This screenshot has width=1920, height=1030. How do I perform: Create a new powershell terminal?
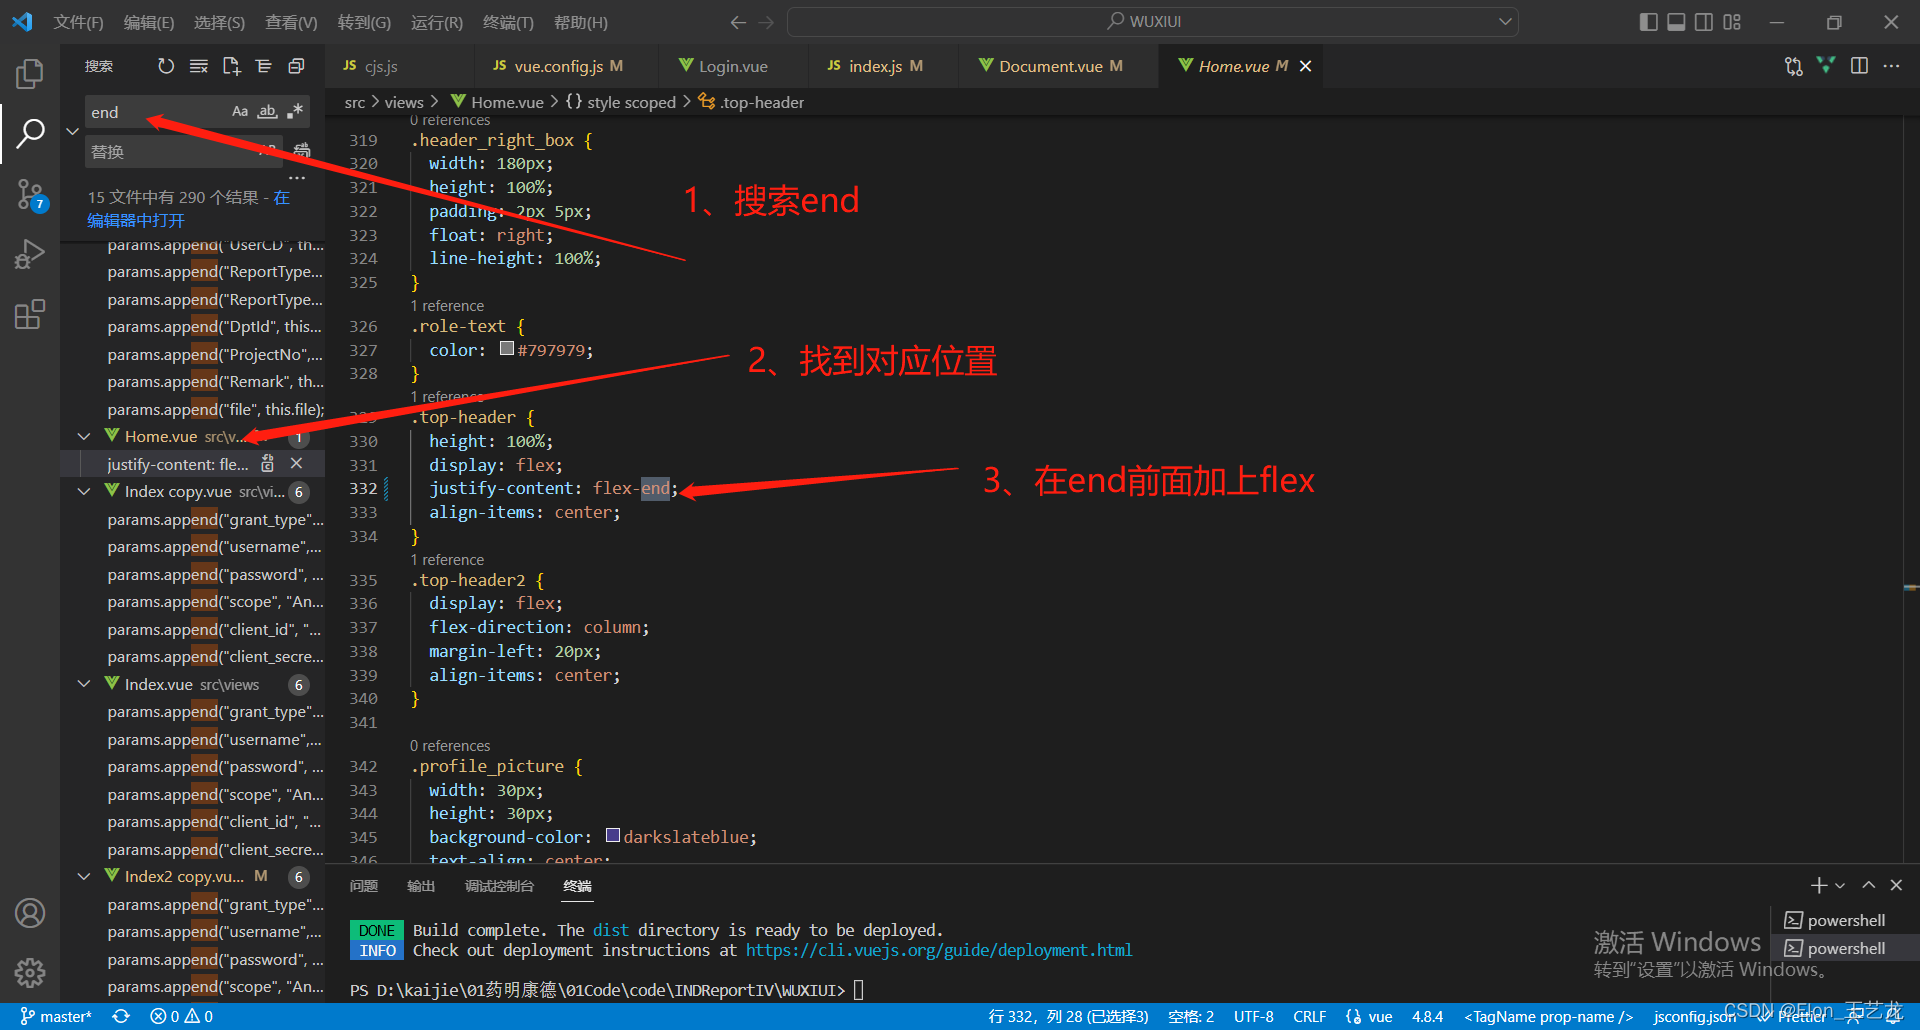point(1818,885)
